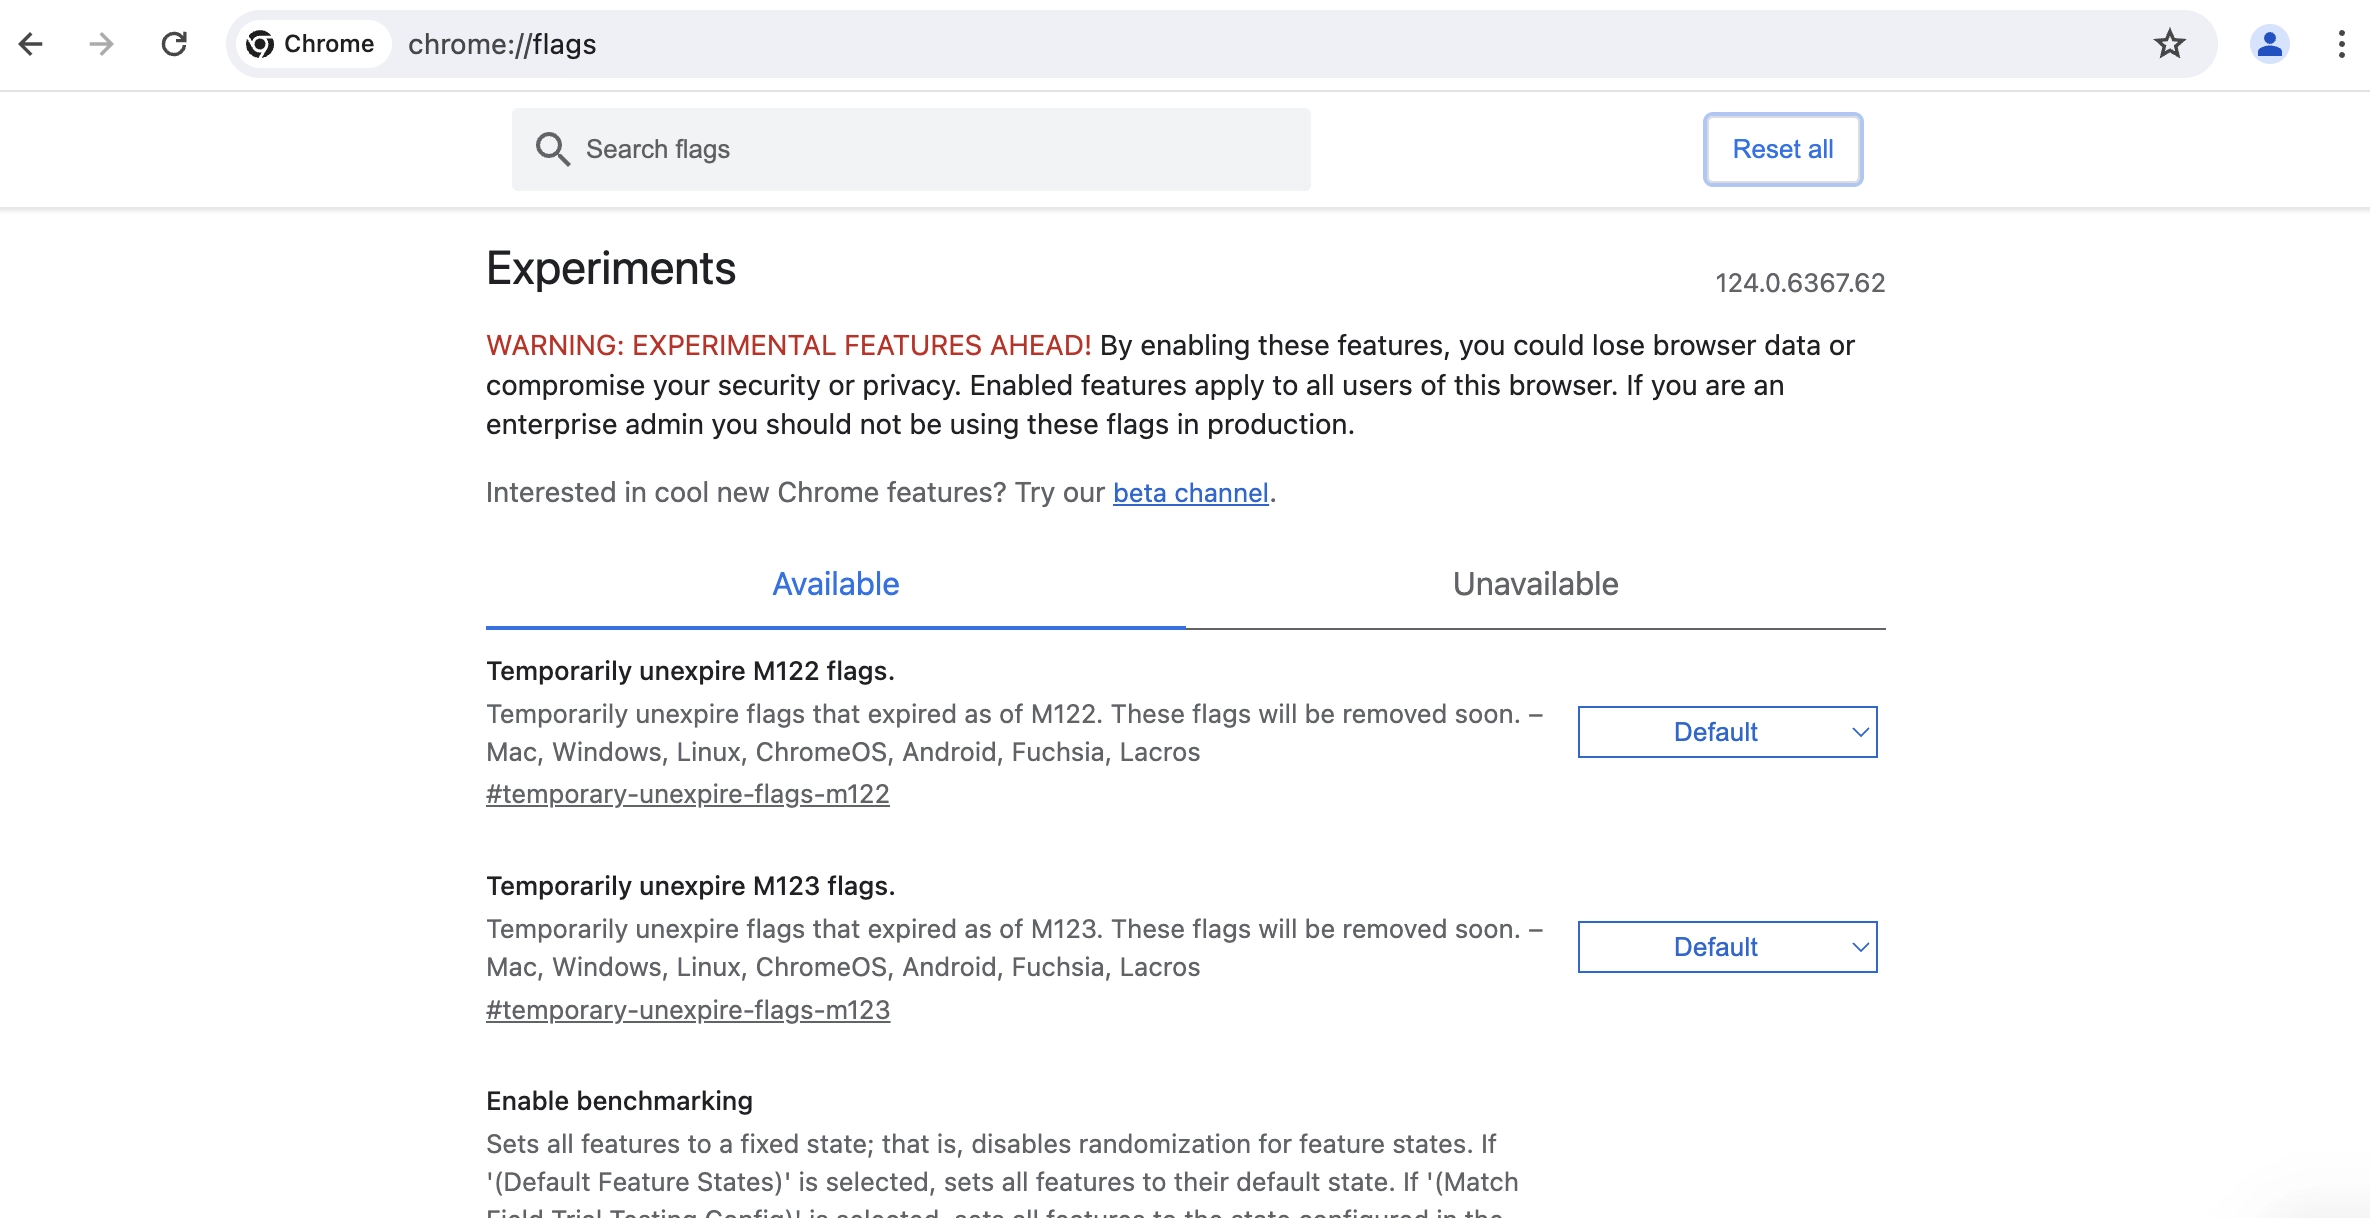The width and height of the screenshot is (2370, 1218).
Task: Switch to the Unavailable tab
Action: 1535,584
